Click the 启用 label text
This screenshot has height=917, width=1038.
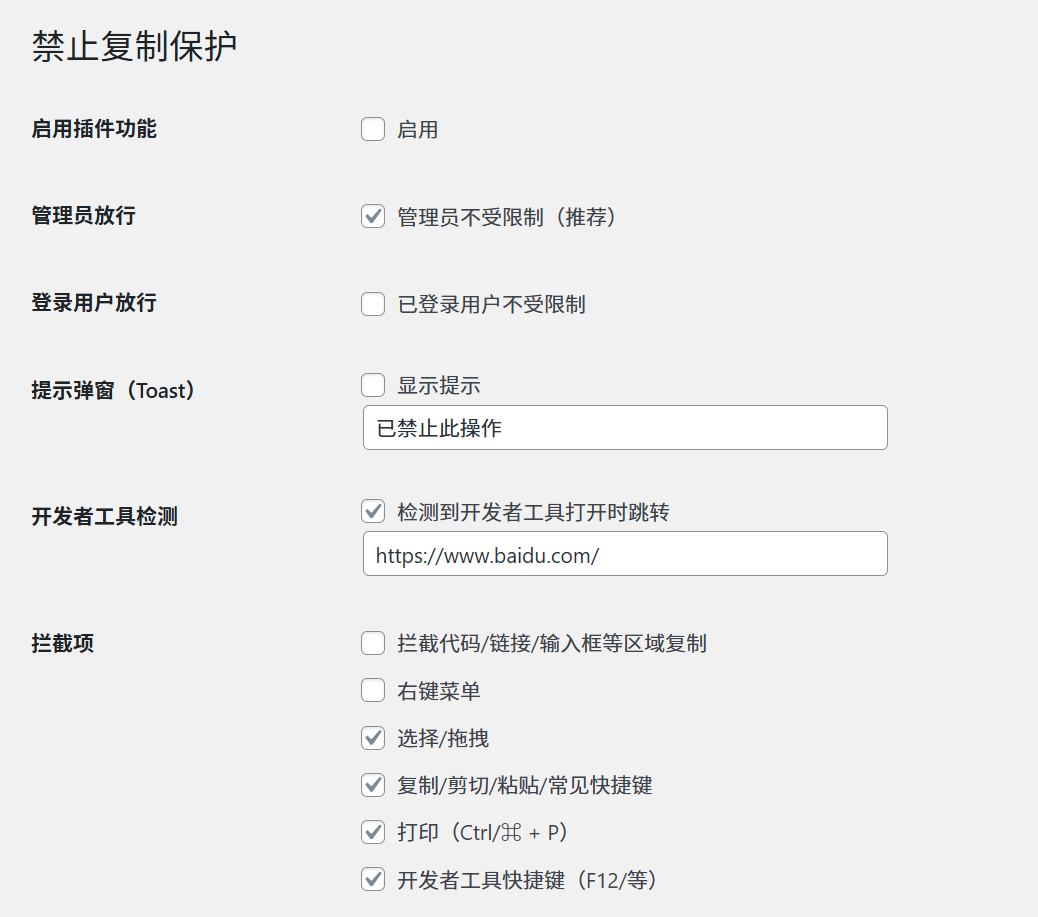coord(420,129)
